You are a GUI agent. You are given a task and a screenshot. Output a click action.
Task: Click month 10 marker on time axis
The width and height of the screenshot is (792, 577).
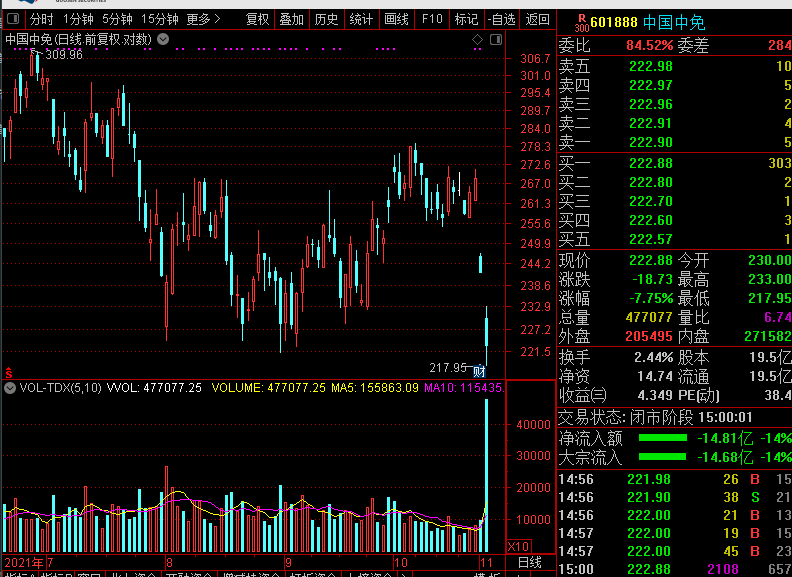(x=401, y=562)
